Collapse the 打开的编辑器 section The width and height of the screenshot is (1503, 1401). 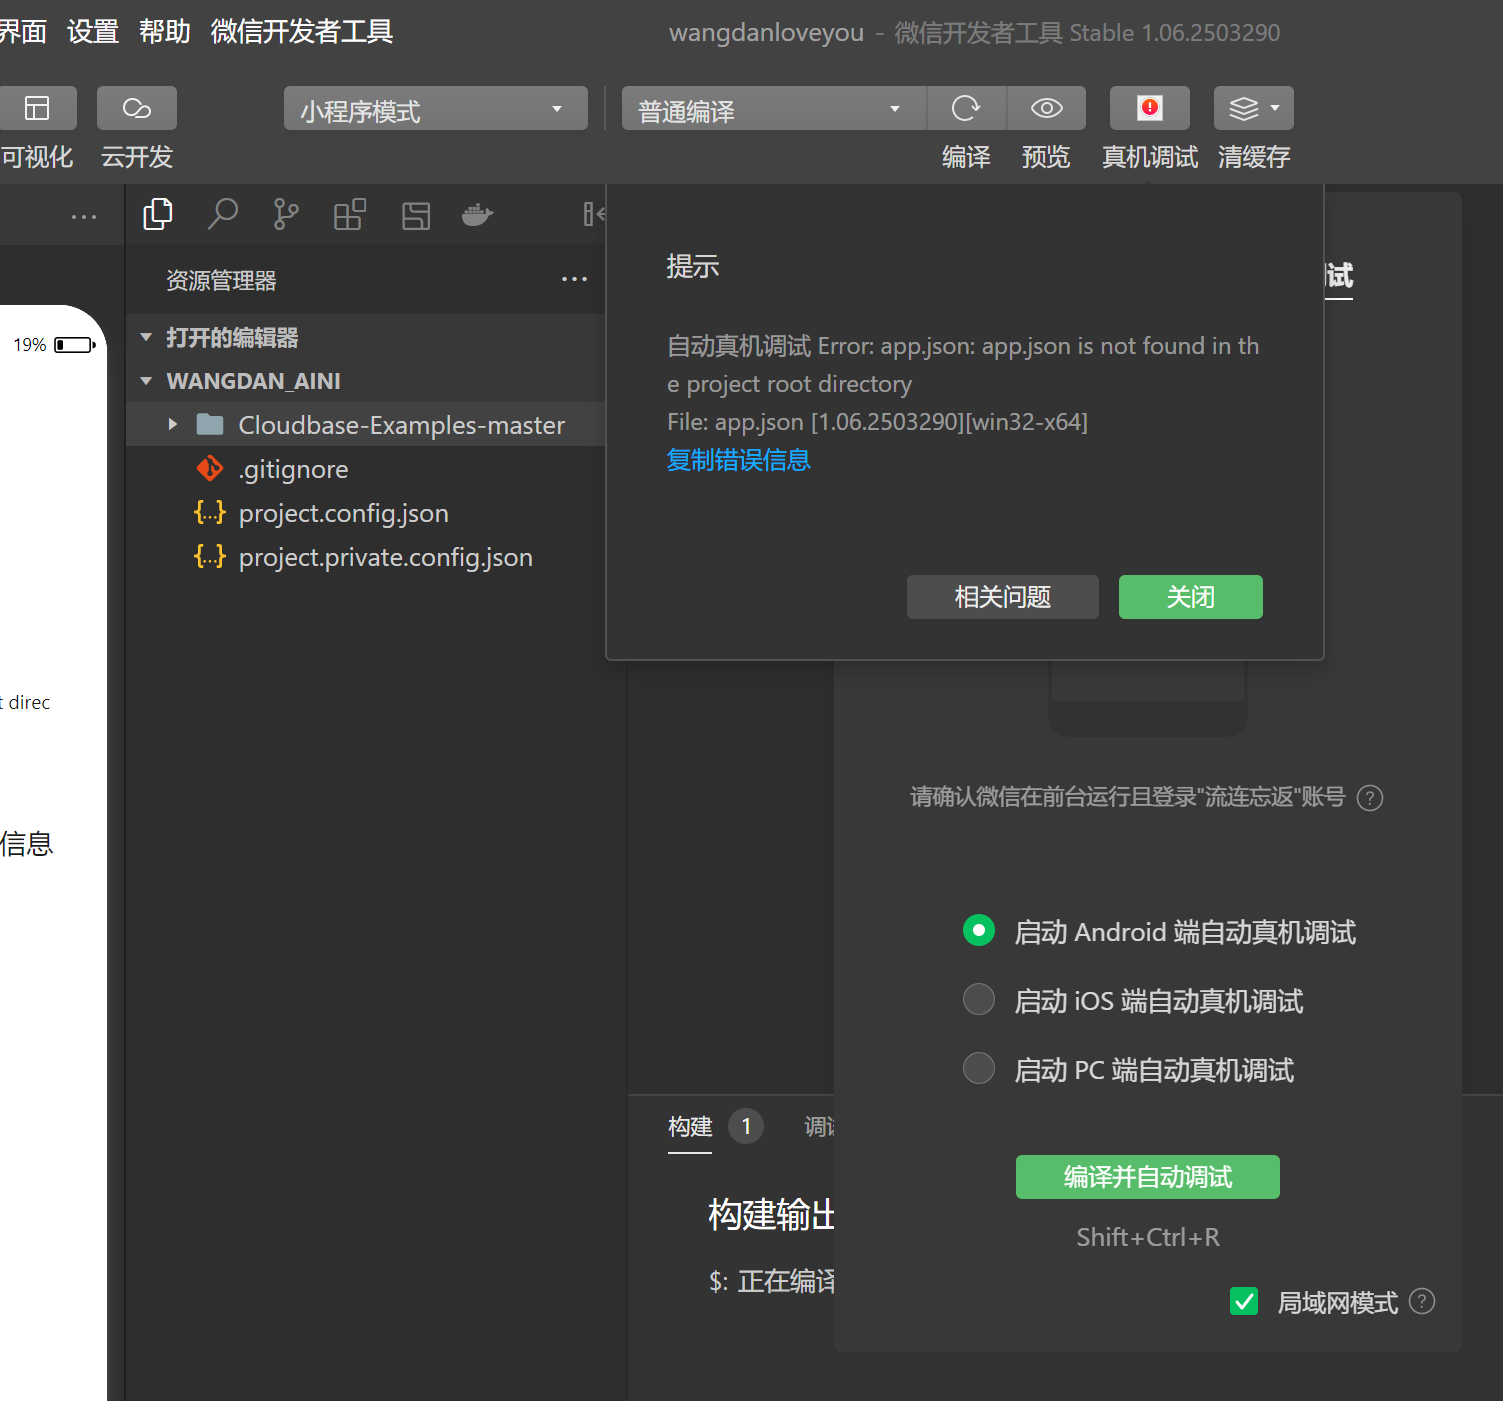[x=146, y=337]
